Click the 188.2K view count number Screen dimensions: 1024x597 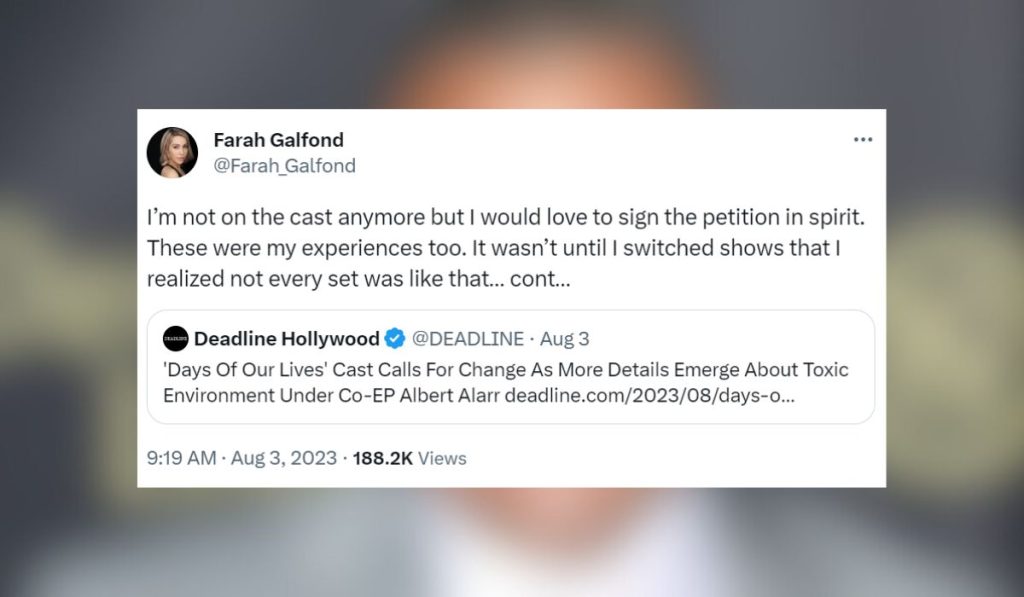[383, 458]
